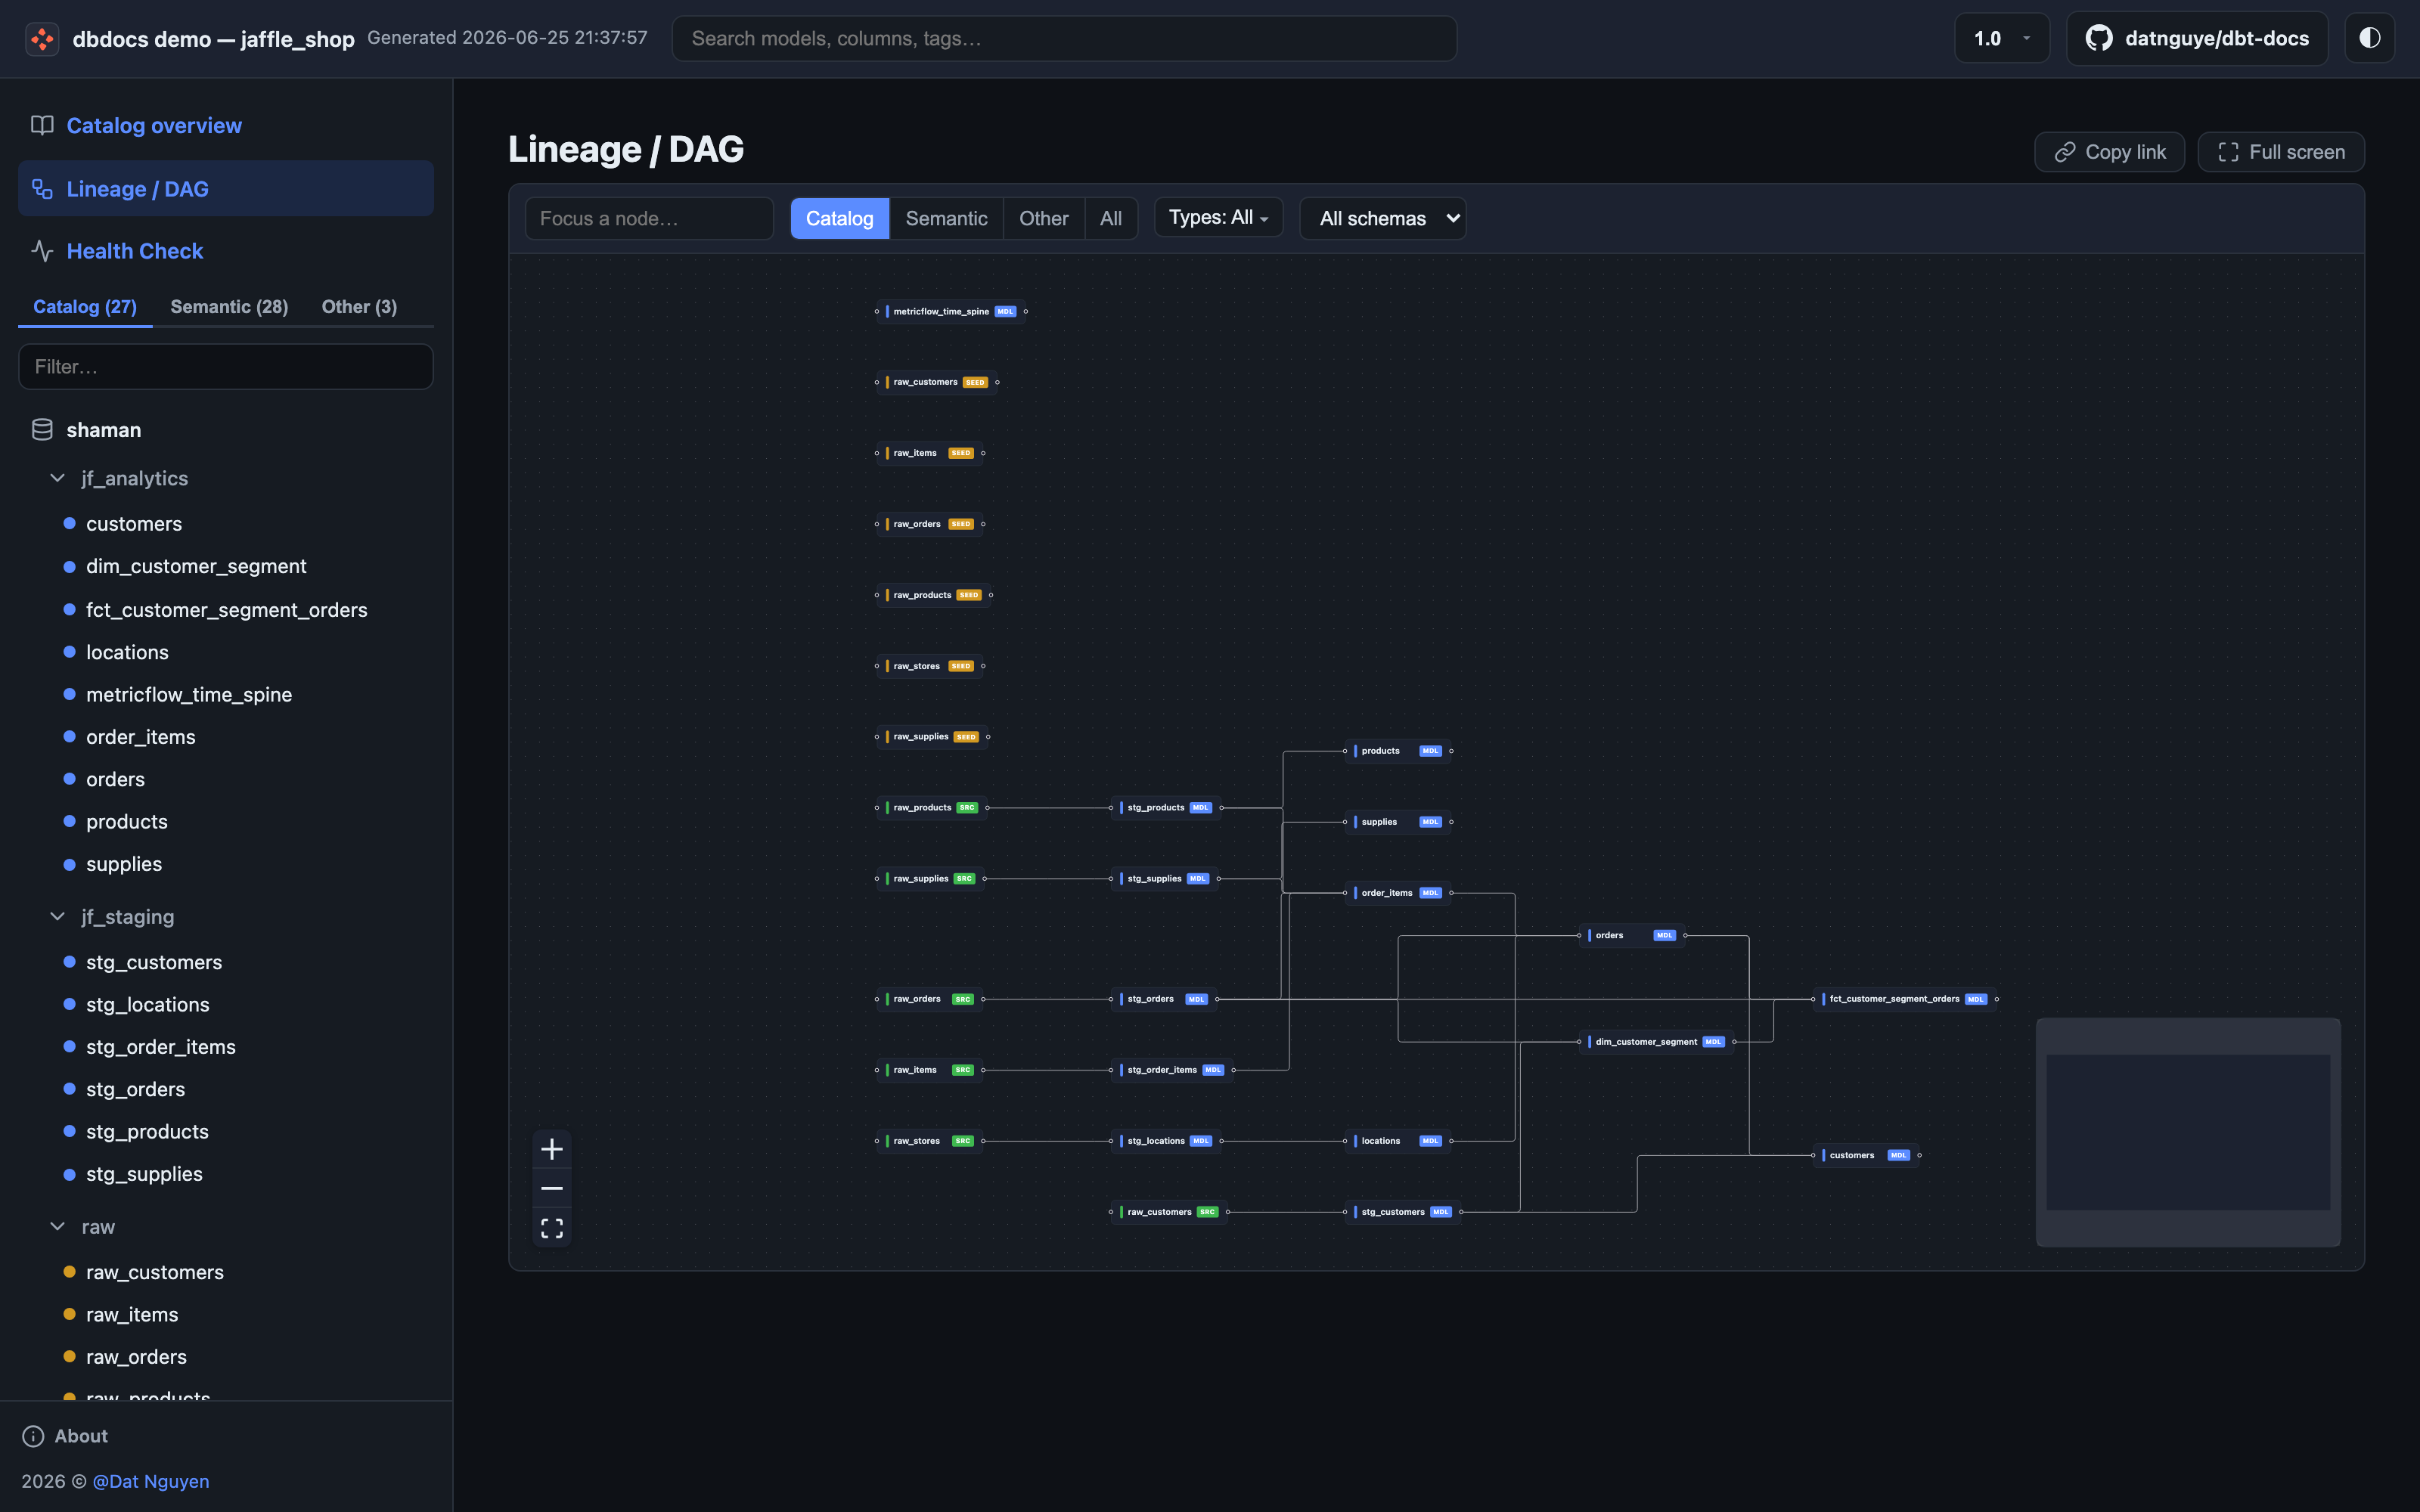Go to Health Check page
Screen dimensions: 2420x1512
pyautogui.click(x=135, y=251)
